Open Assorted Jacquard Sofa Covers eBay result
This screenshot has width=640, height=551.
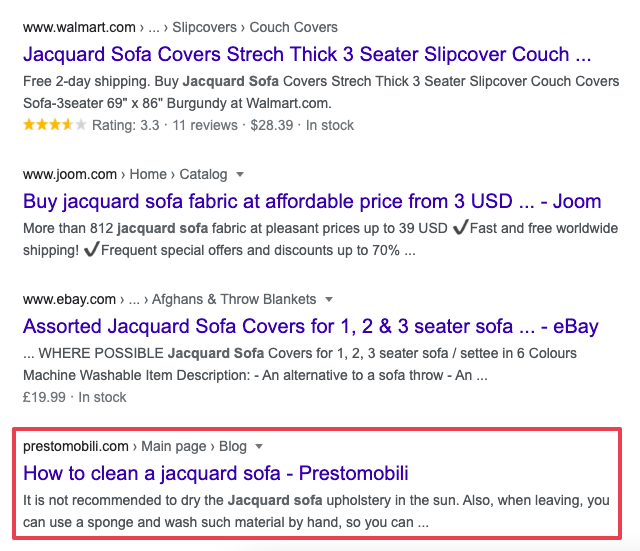point(311,326)
